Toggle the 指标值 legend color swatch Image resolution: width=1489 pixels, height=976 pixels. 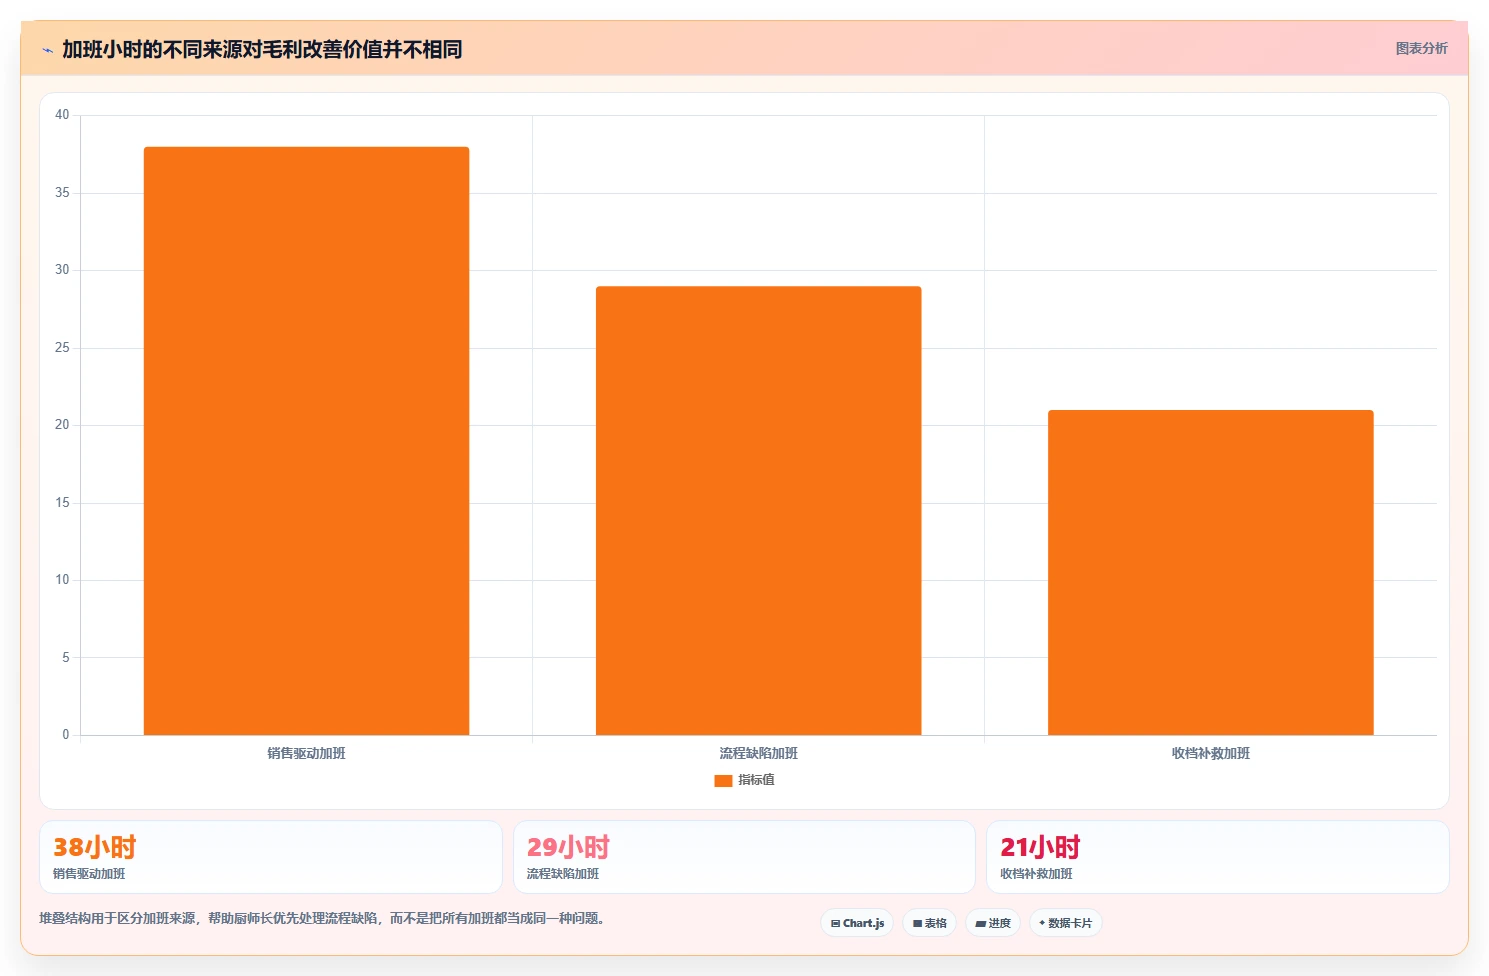(723, 780)
